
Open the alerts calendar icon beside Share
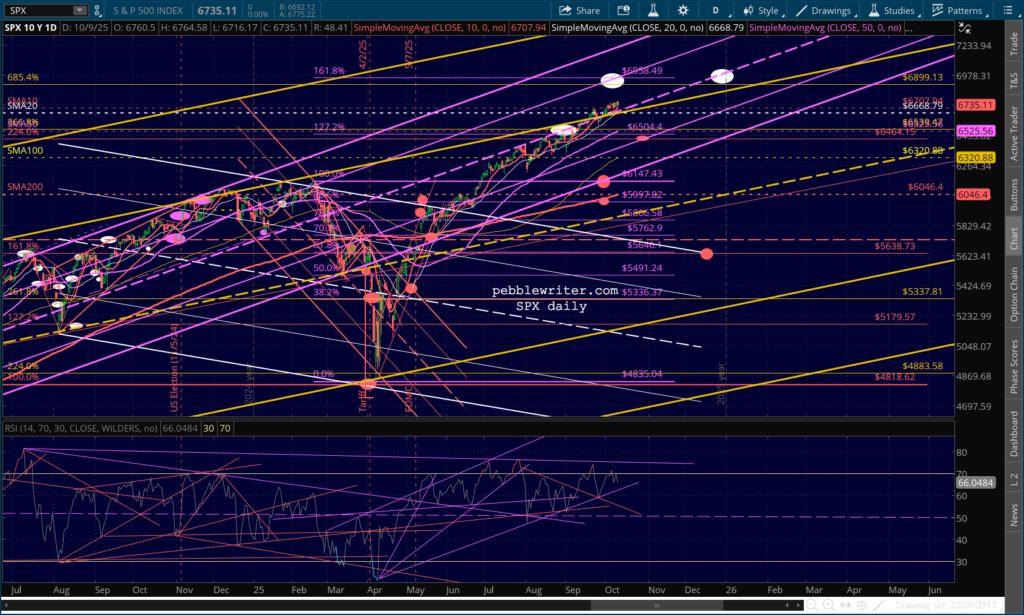624,10
